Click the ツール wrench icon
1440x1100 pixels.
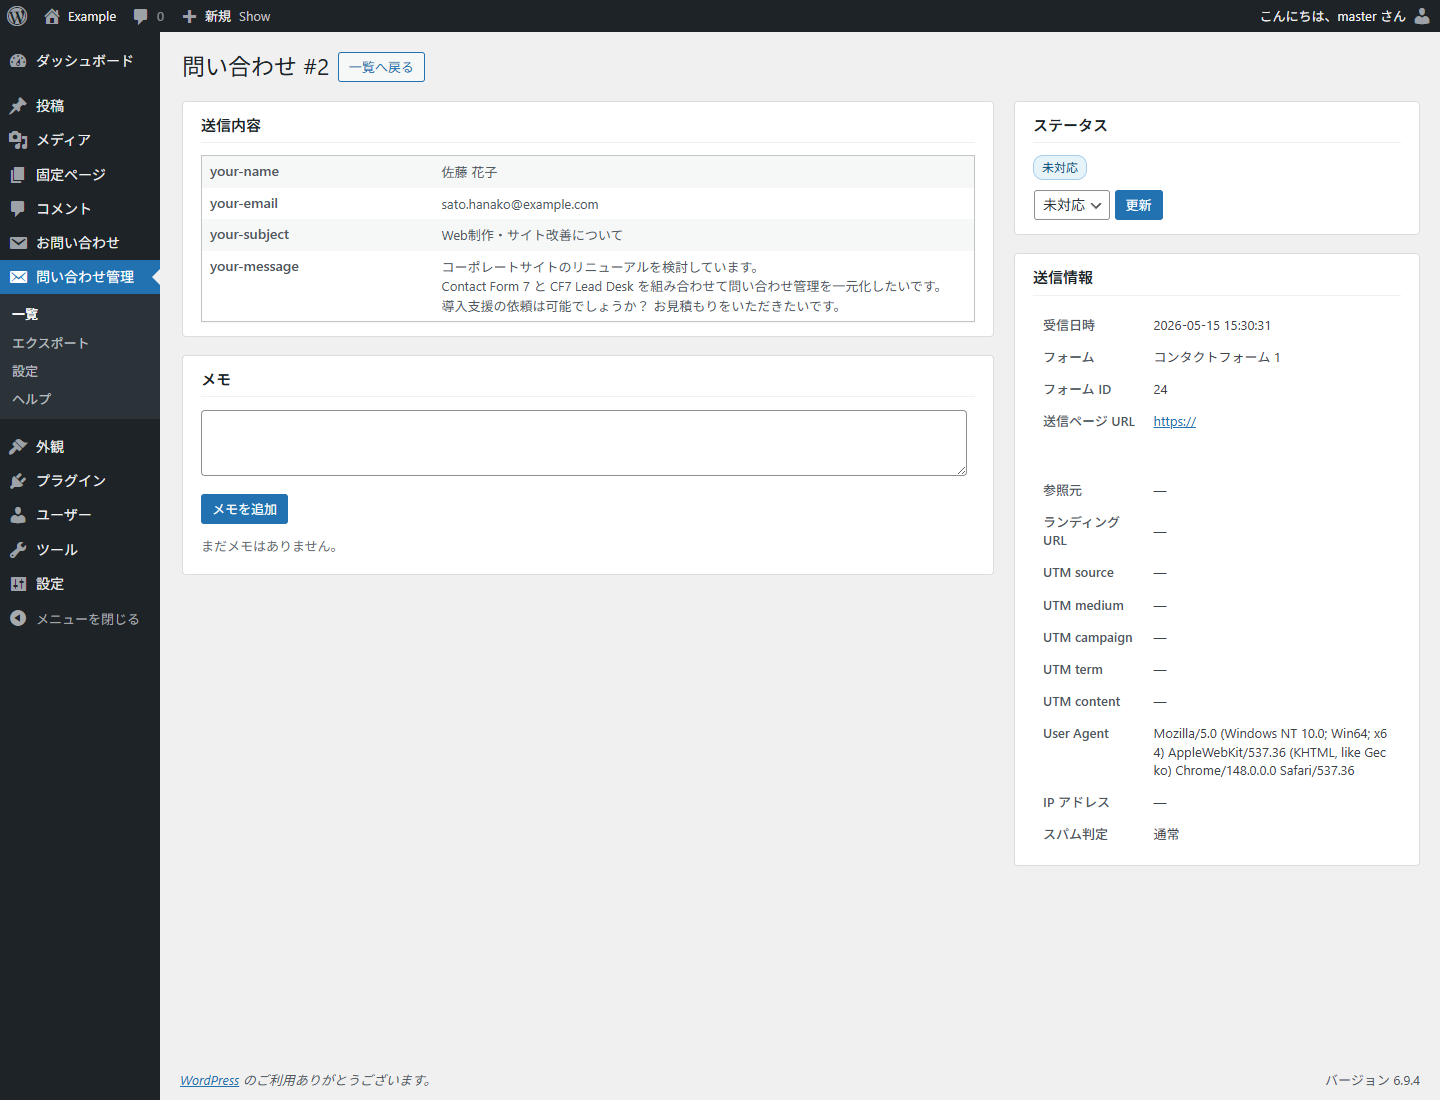coord(18,550)
